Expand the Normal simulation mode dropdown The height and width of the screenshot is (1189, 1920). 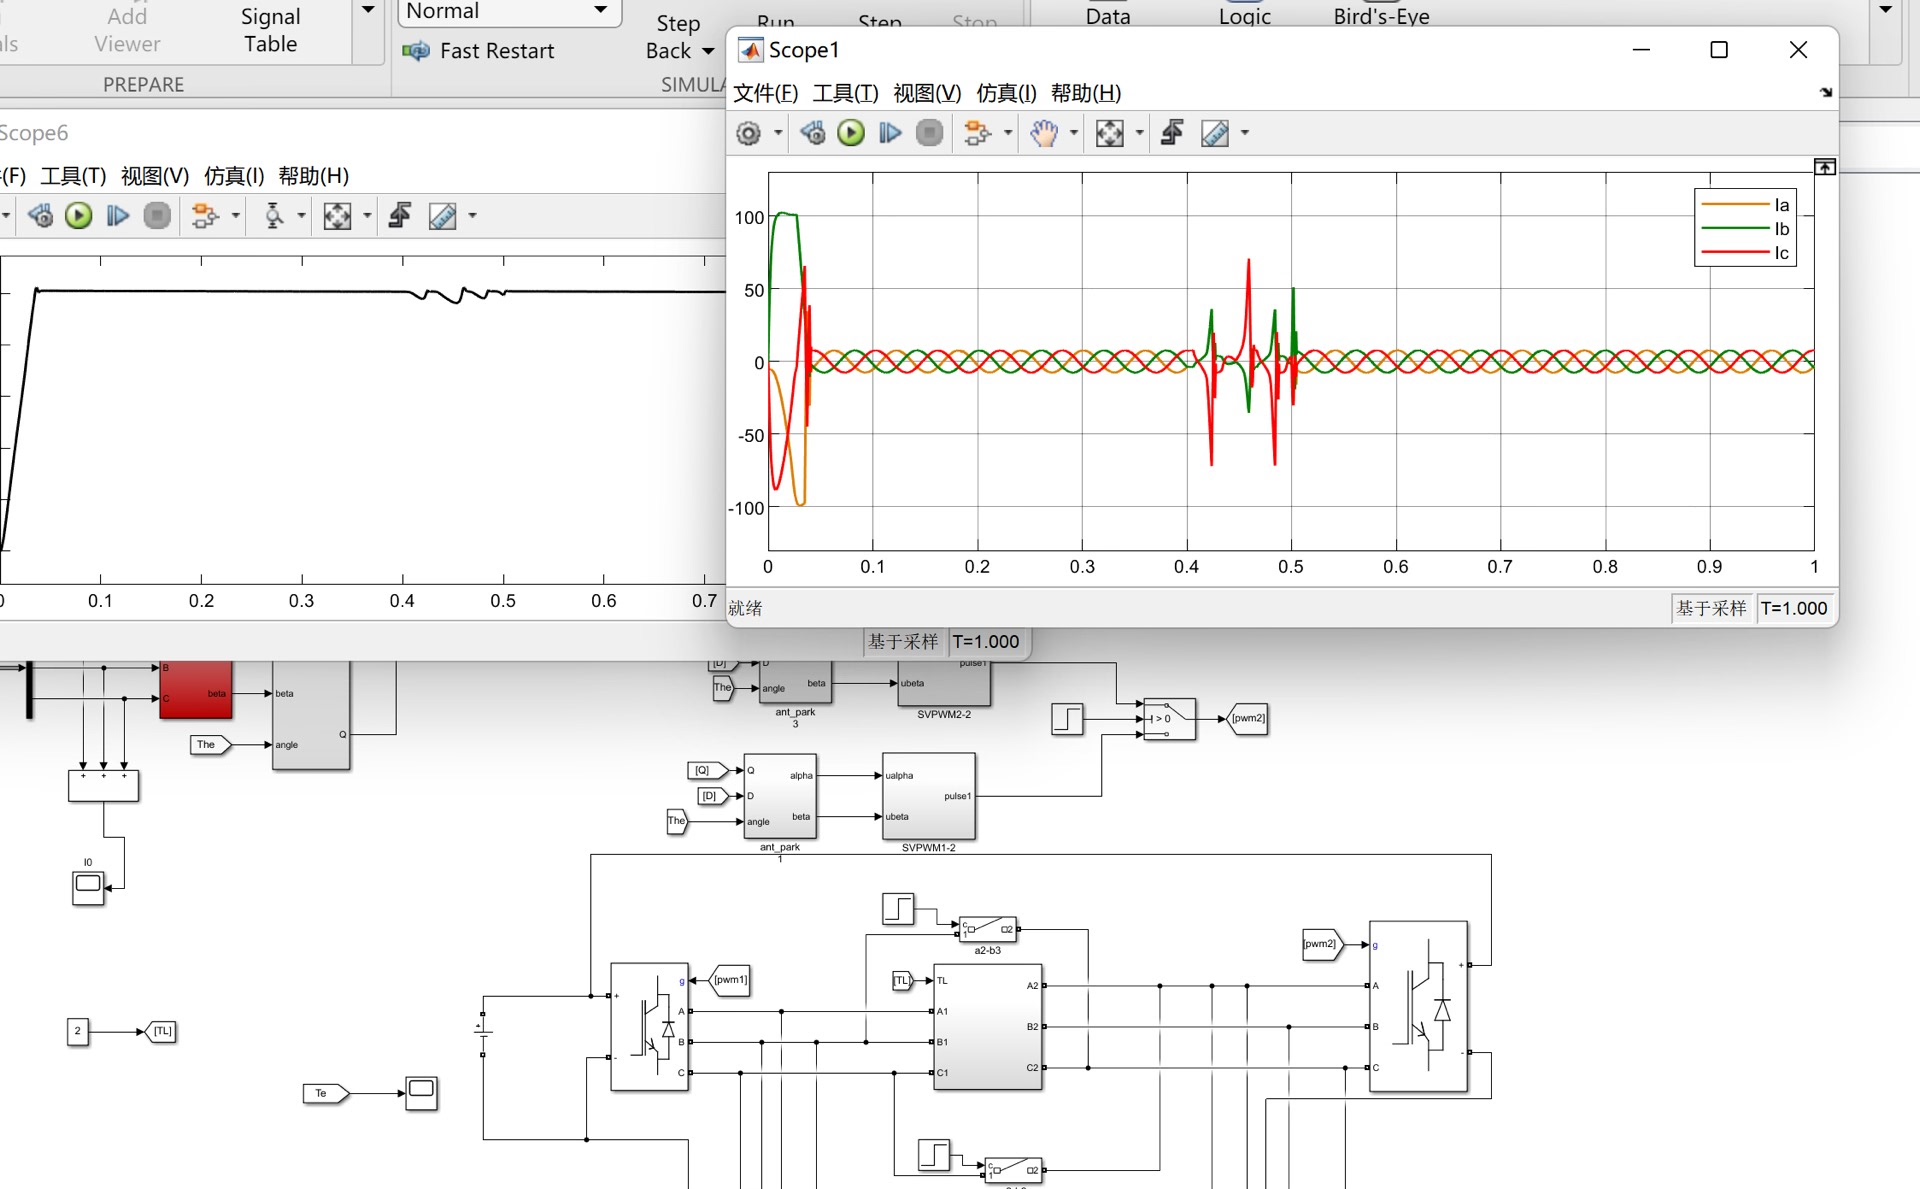coord(600,11)
